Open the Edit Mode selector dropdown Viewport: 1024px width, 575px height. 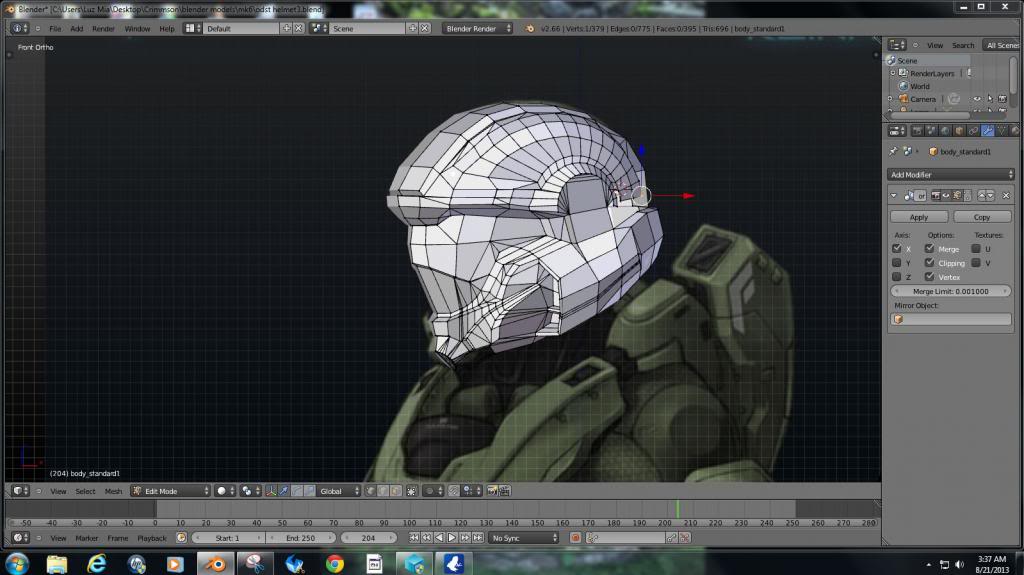click(170, 491)
